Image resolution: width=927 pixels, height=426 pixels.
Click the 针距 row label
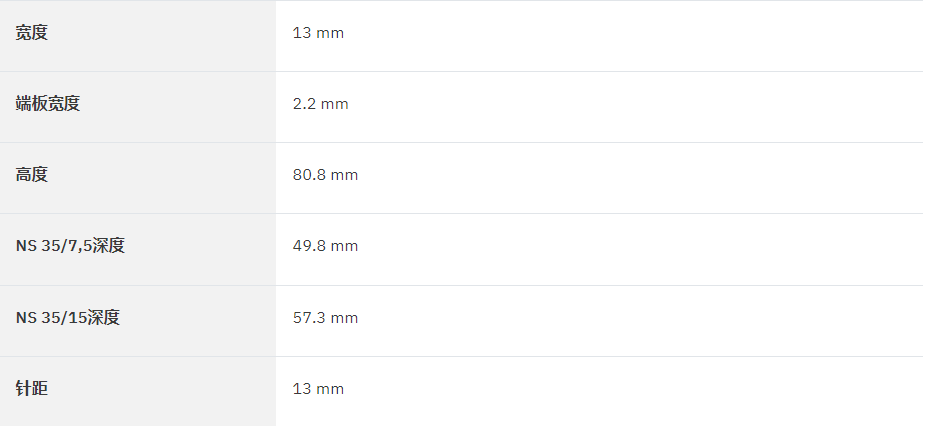31,388
